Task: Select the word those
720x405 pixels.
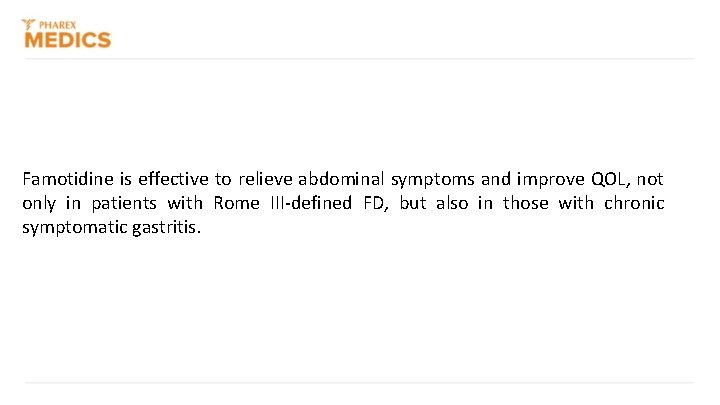Action: point(526,202)
